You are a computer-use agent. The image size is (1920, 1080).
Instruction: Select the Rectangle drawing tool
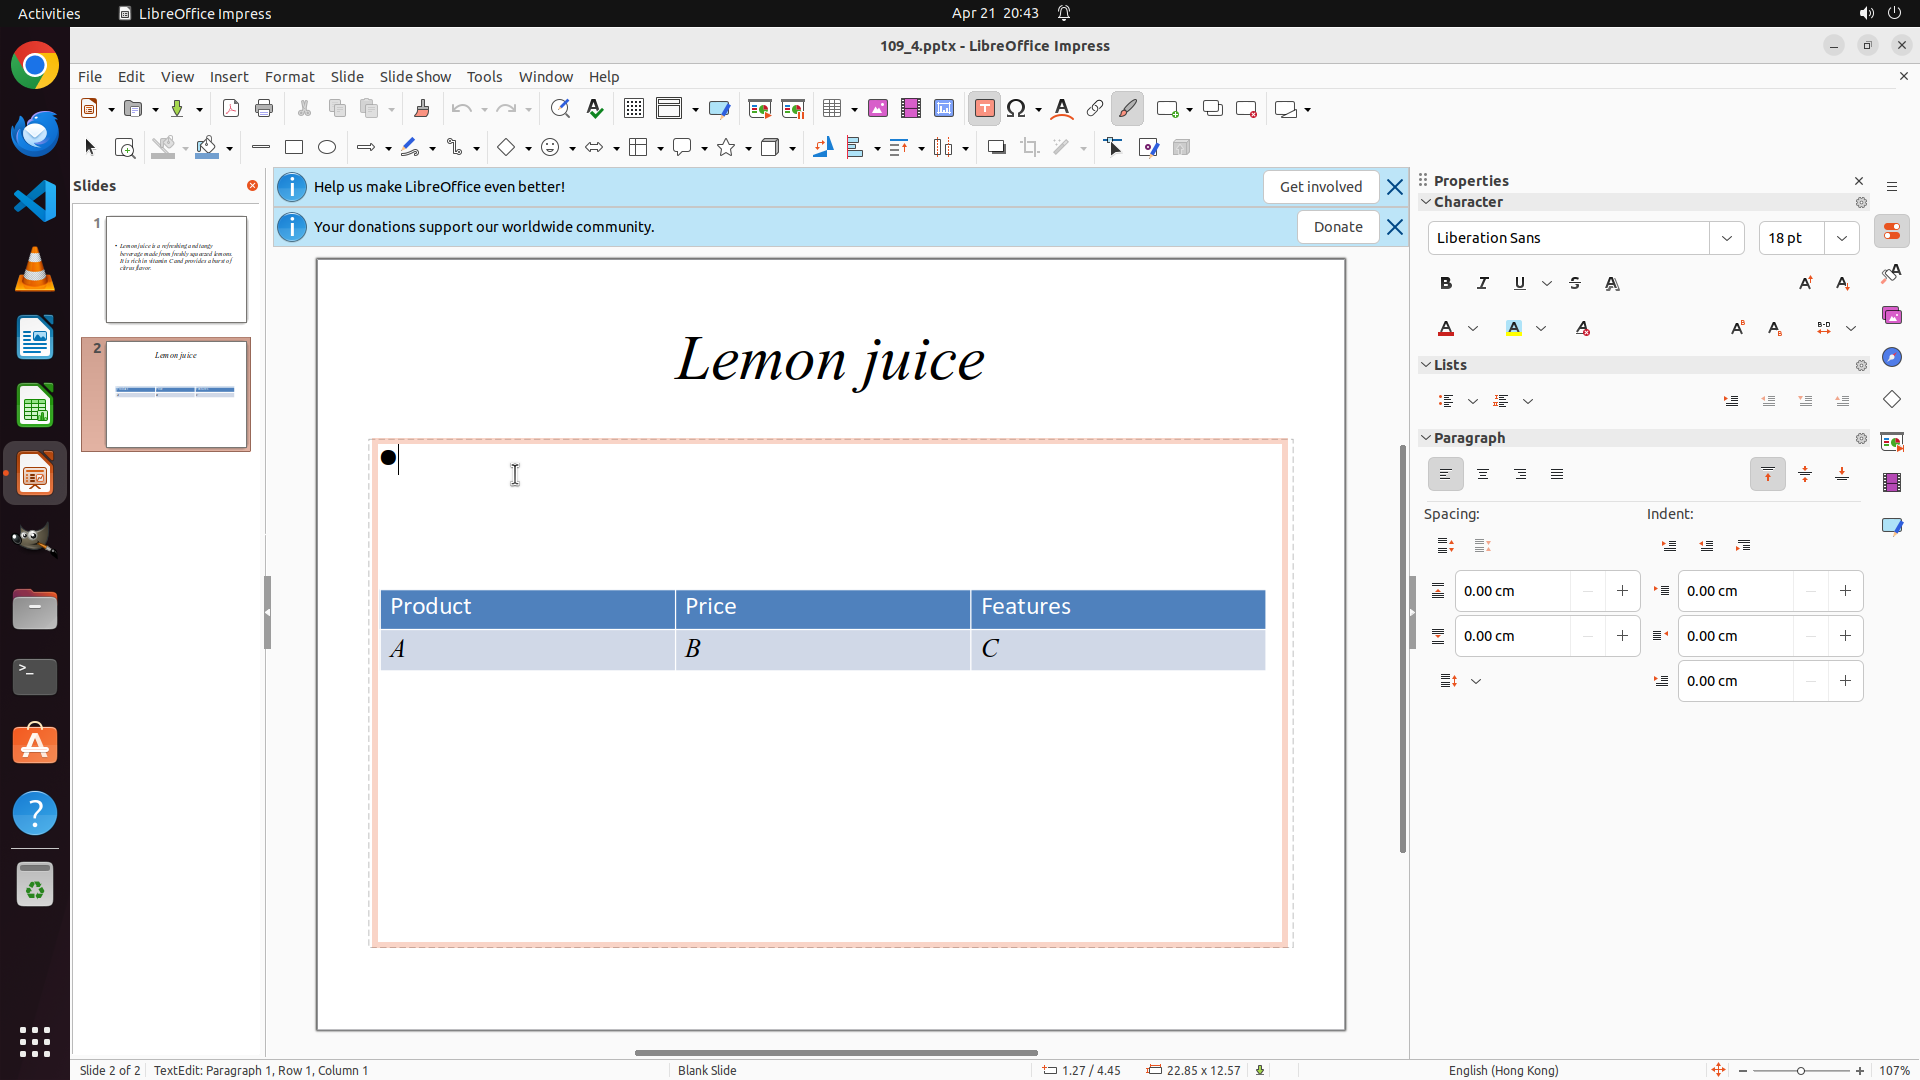[x=294, y=148]
